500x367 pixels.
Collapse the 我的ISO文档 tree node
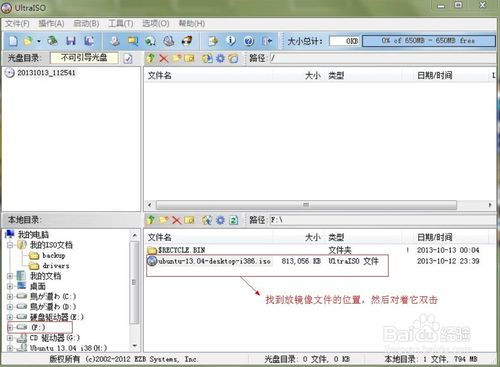pos(10,245)
